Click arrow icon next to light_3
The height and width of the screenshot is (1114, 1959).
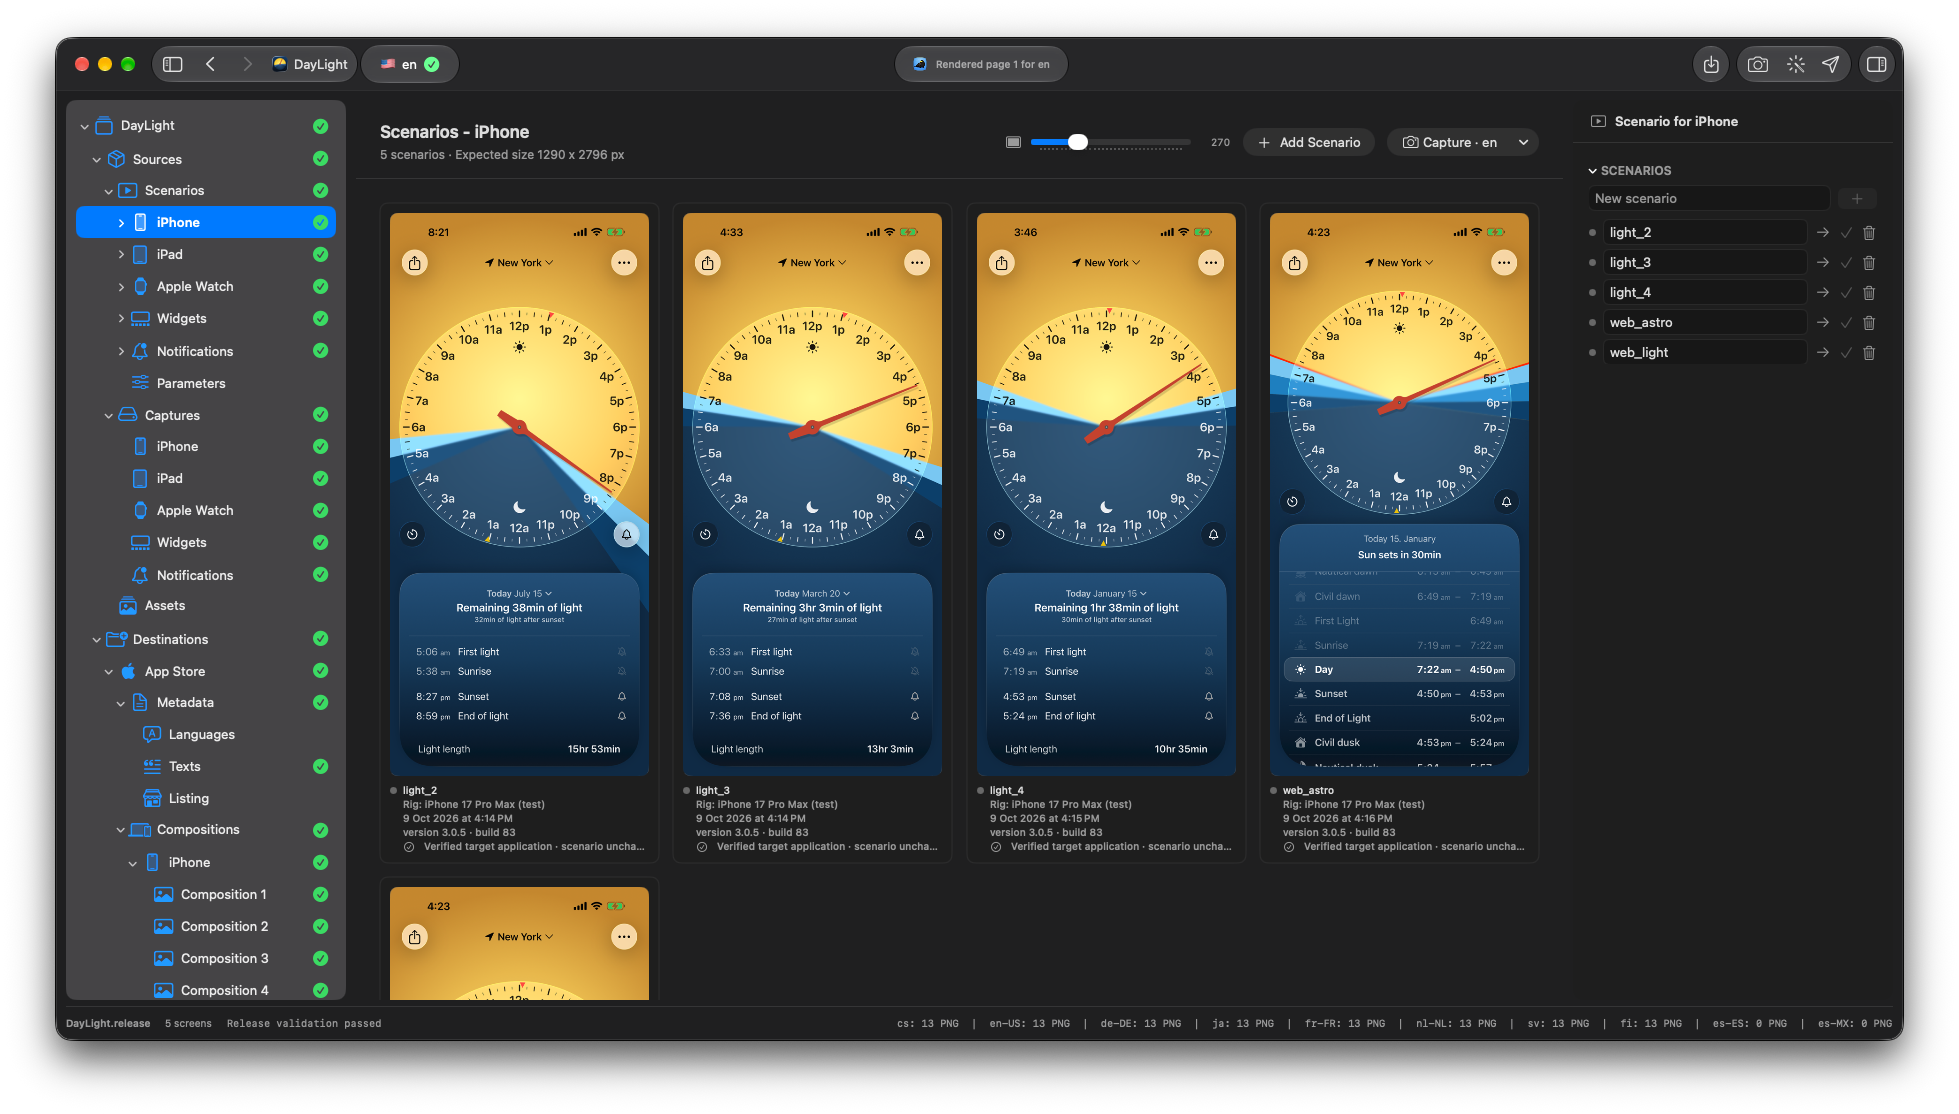pos(1823,262)
